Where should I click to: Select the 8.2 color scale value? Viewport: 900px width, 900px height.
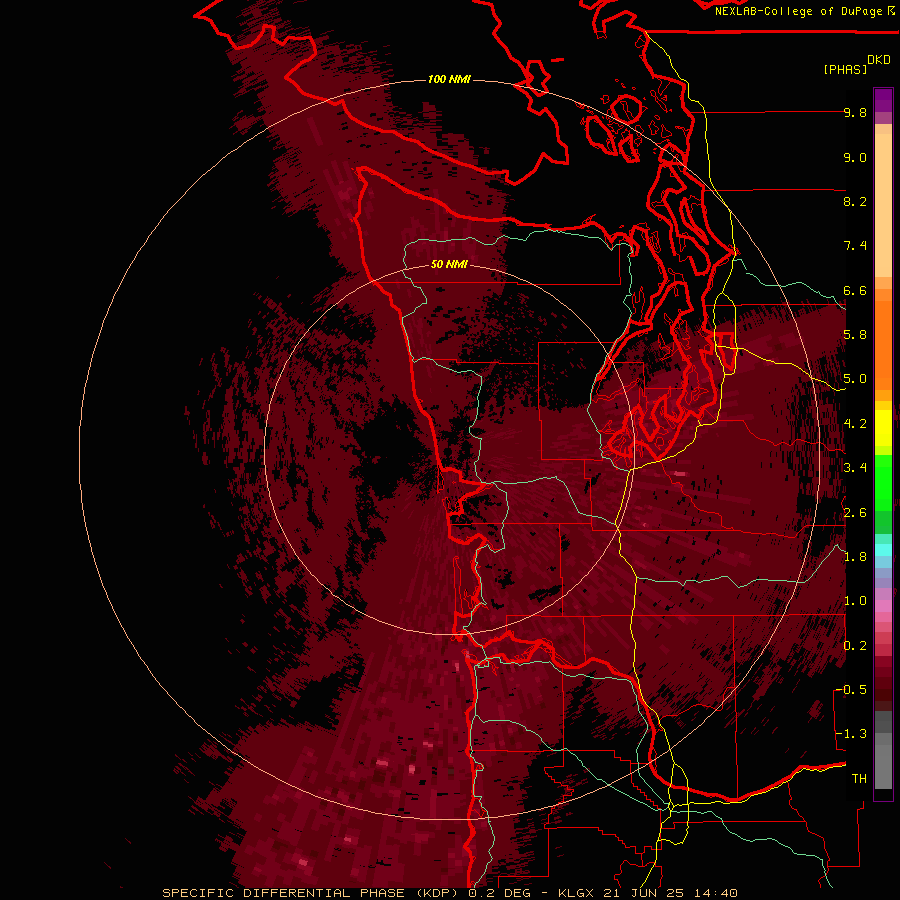click(855, 201)
